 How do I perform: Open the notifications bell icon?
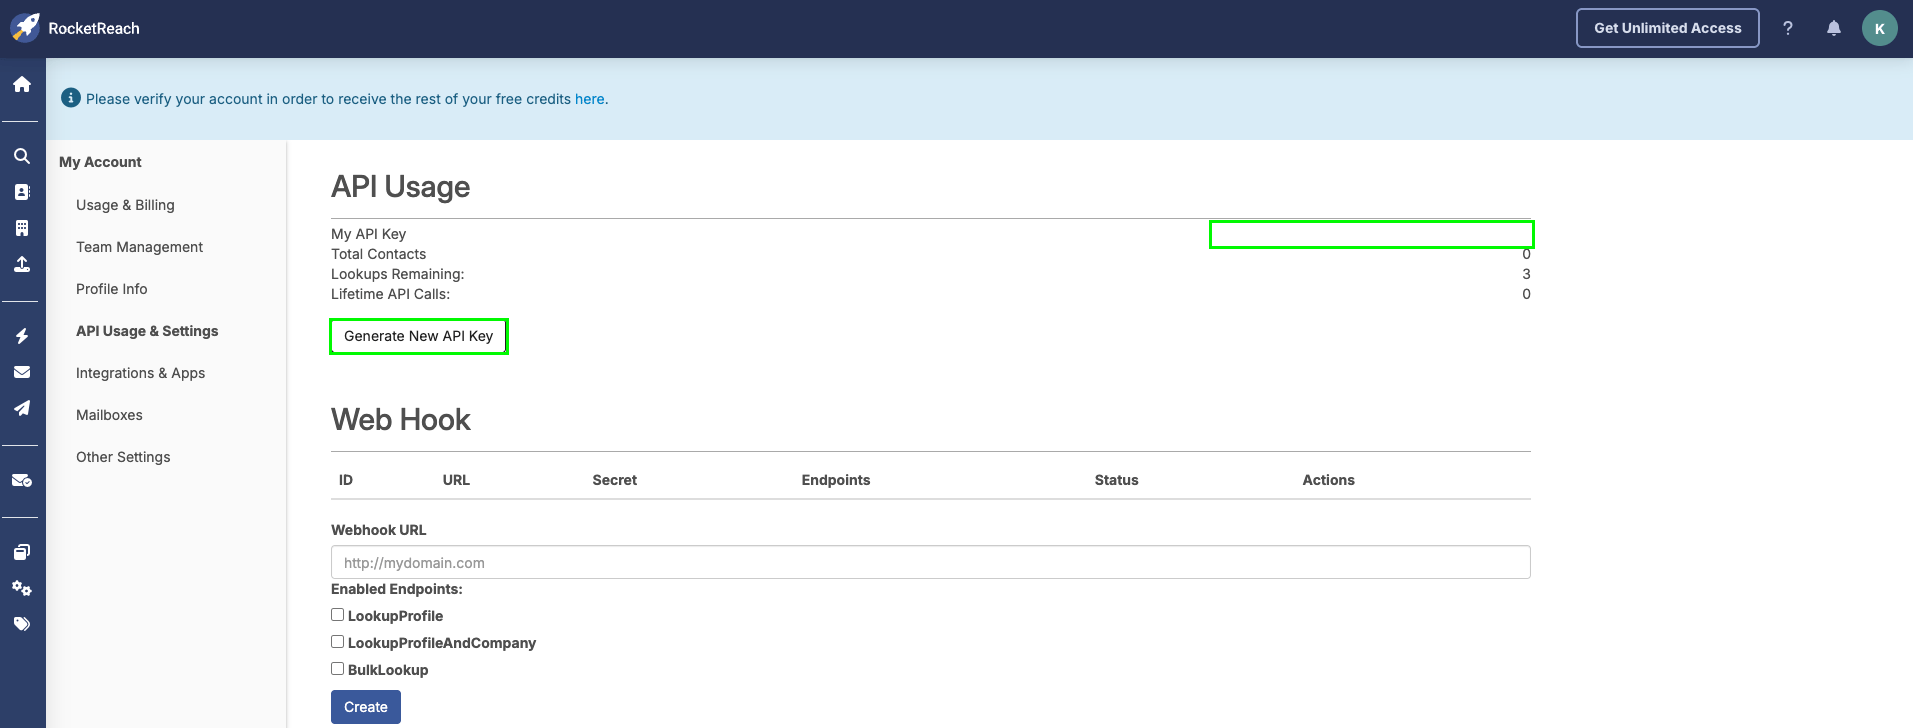(1834, 28)
